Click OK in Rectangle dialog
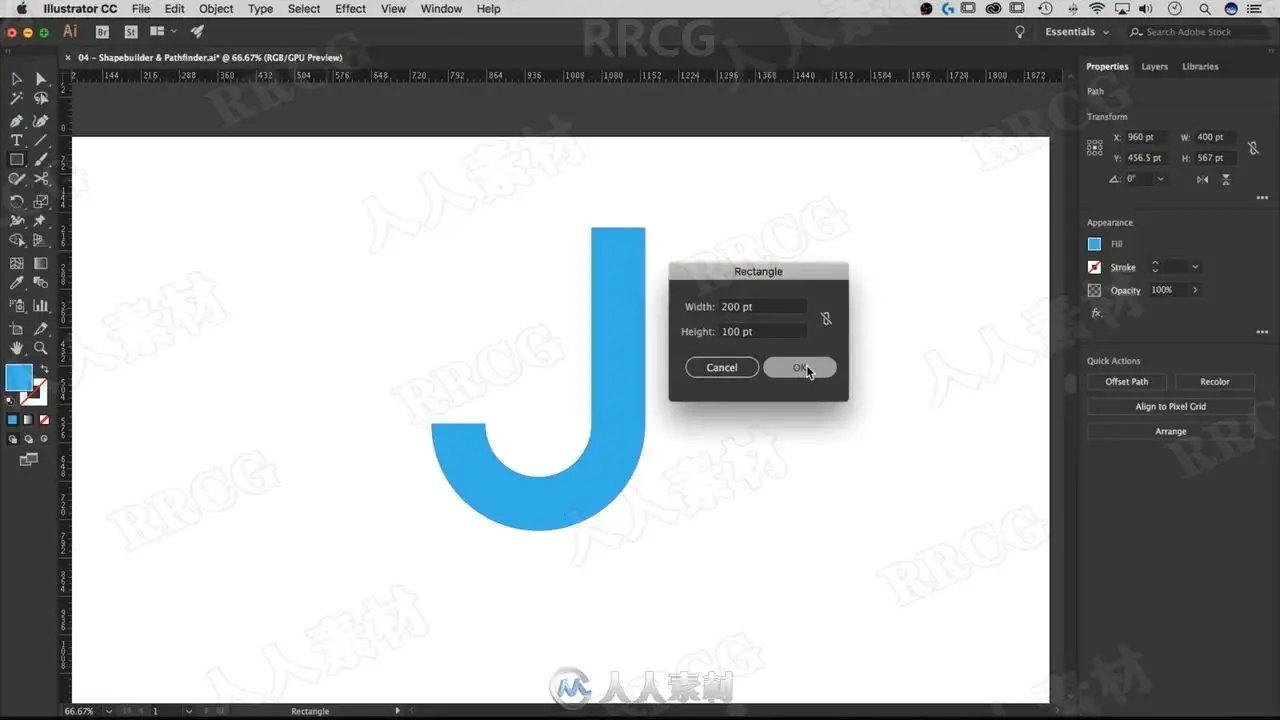The image size is (1280, 720). [799, 368]
